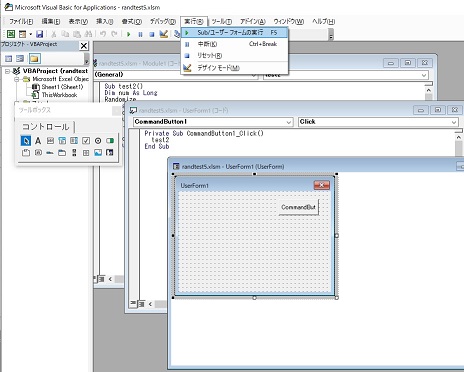Select the OptionButton tool in toolbox
Viewport: 464px width, 372px height.
pos(98,141)
